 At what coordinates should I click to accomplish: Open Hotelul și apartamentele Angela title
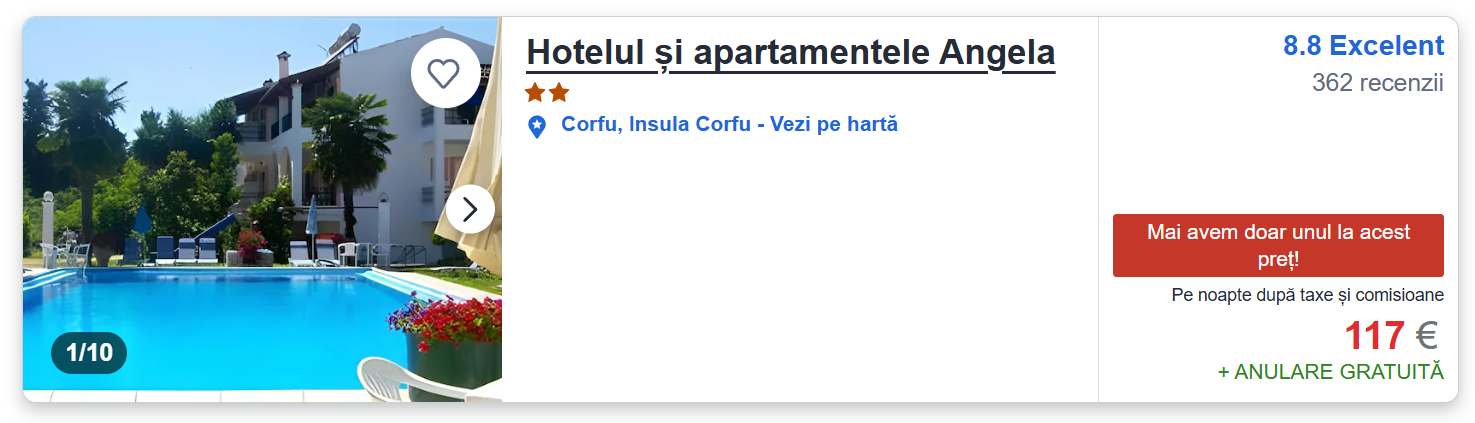pos(790,53)
